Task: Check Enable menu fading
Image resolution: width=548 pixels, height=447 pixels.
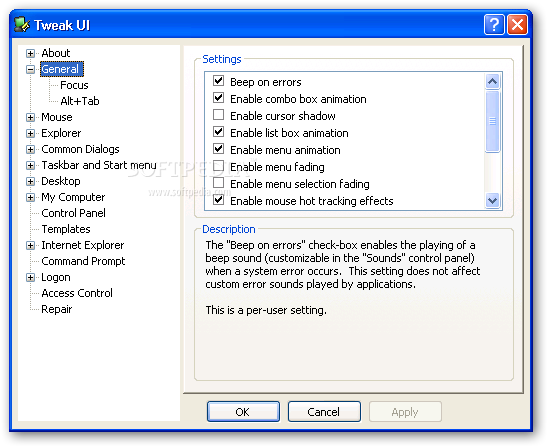Action: 218,166
